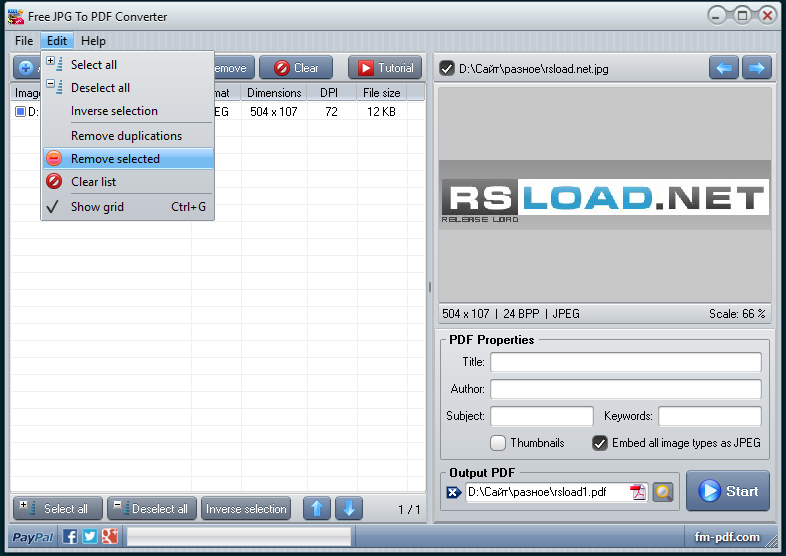This screenshot has height=556, width=786.
Task: Open the File menu
Action: [x=24, y=41]
